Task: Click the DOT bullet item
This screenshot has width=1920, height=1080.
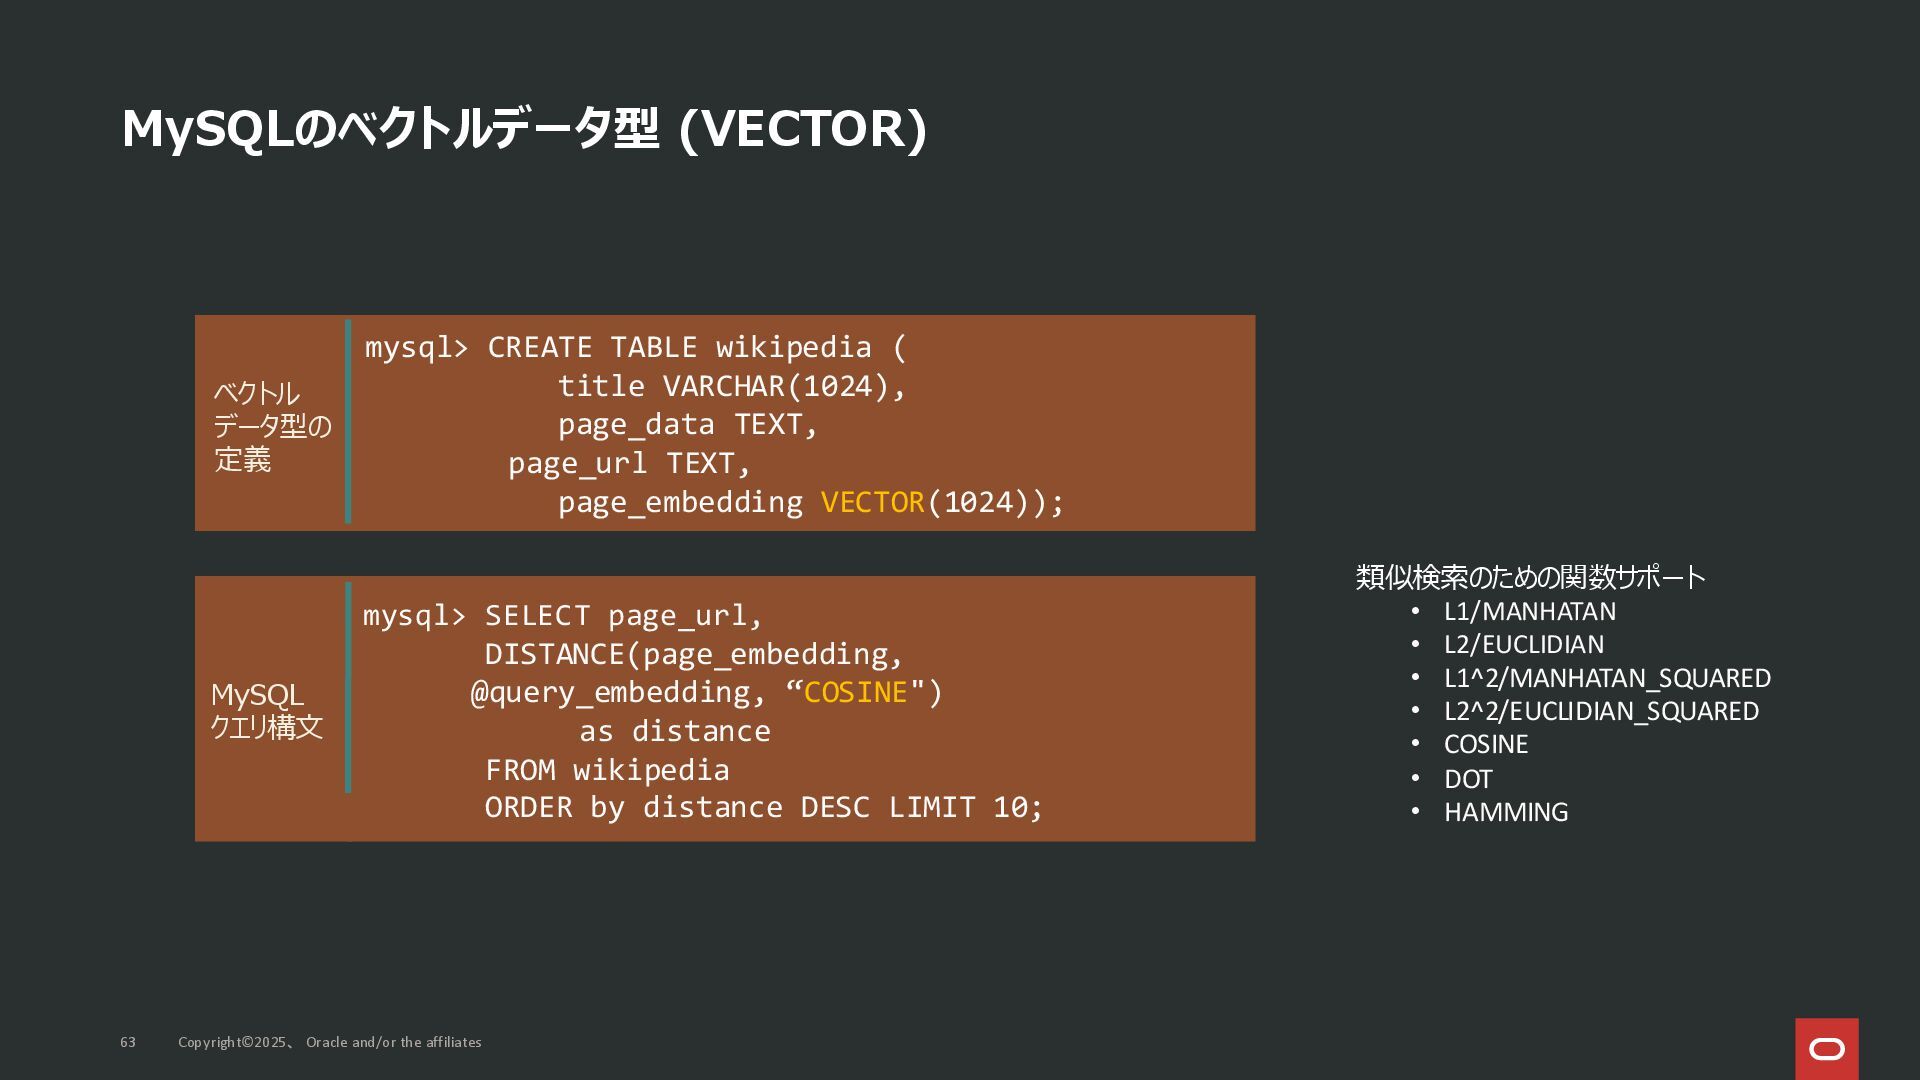Action: point(1467,779)
